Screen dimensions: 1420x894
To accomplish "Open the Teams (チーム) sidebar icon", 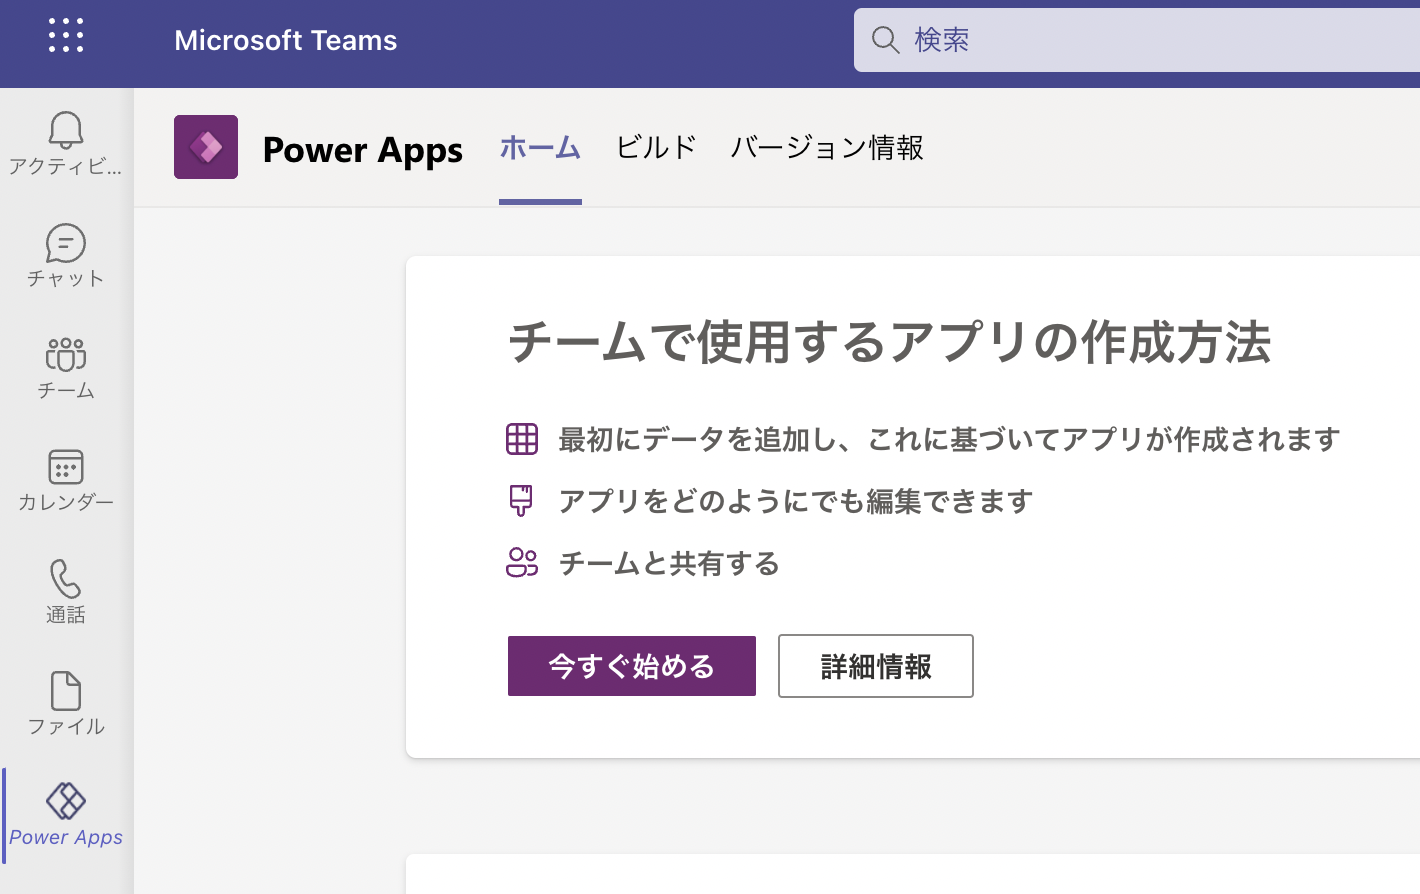I will click(x=66, y=355).
